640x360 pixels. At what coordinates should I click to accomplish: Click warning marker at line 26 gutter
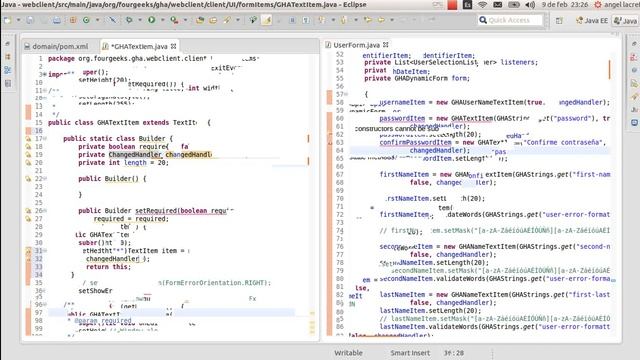coord(28,211)
